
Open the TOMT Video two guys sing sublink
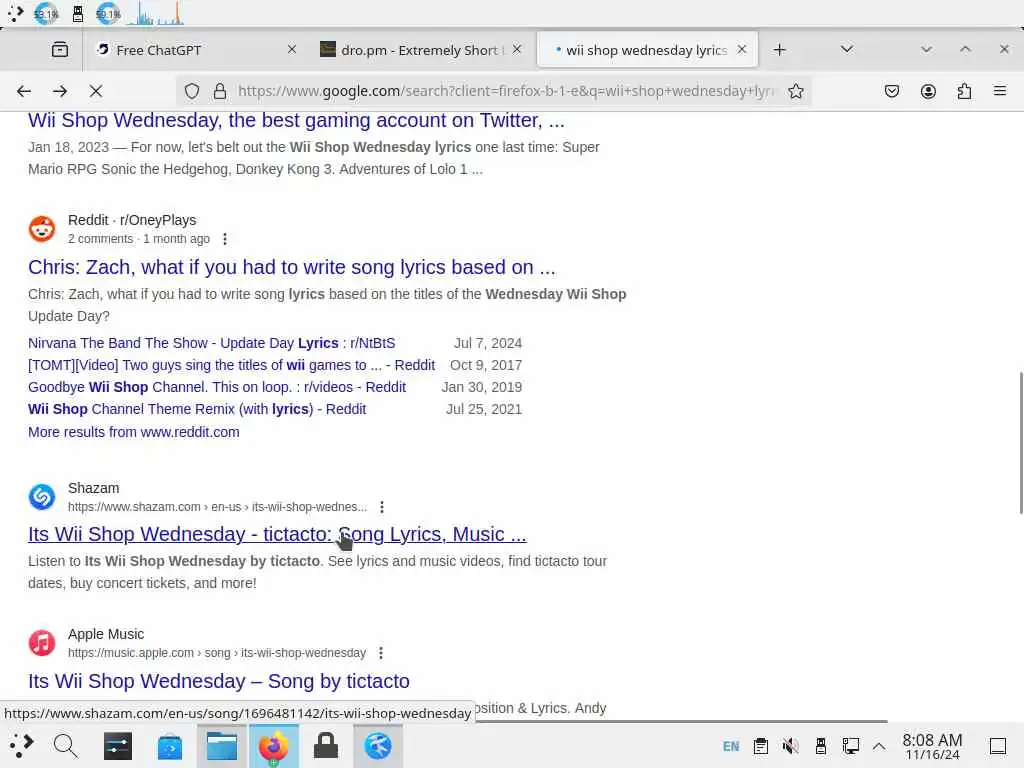(x=231, y=365)
